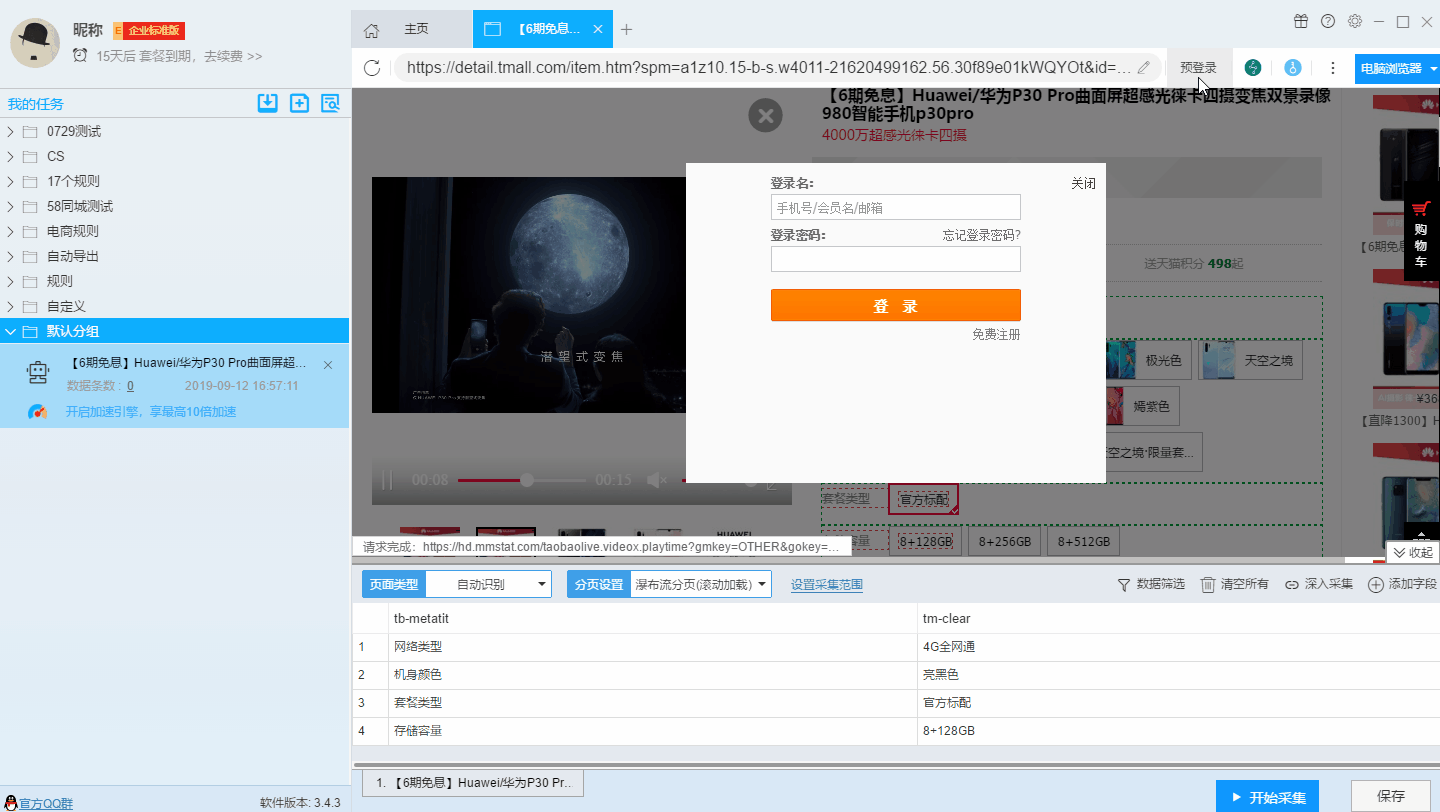Click the pencil edit icon in URL bar

[x=1144, y=68]
